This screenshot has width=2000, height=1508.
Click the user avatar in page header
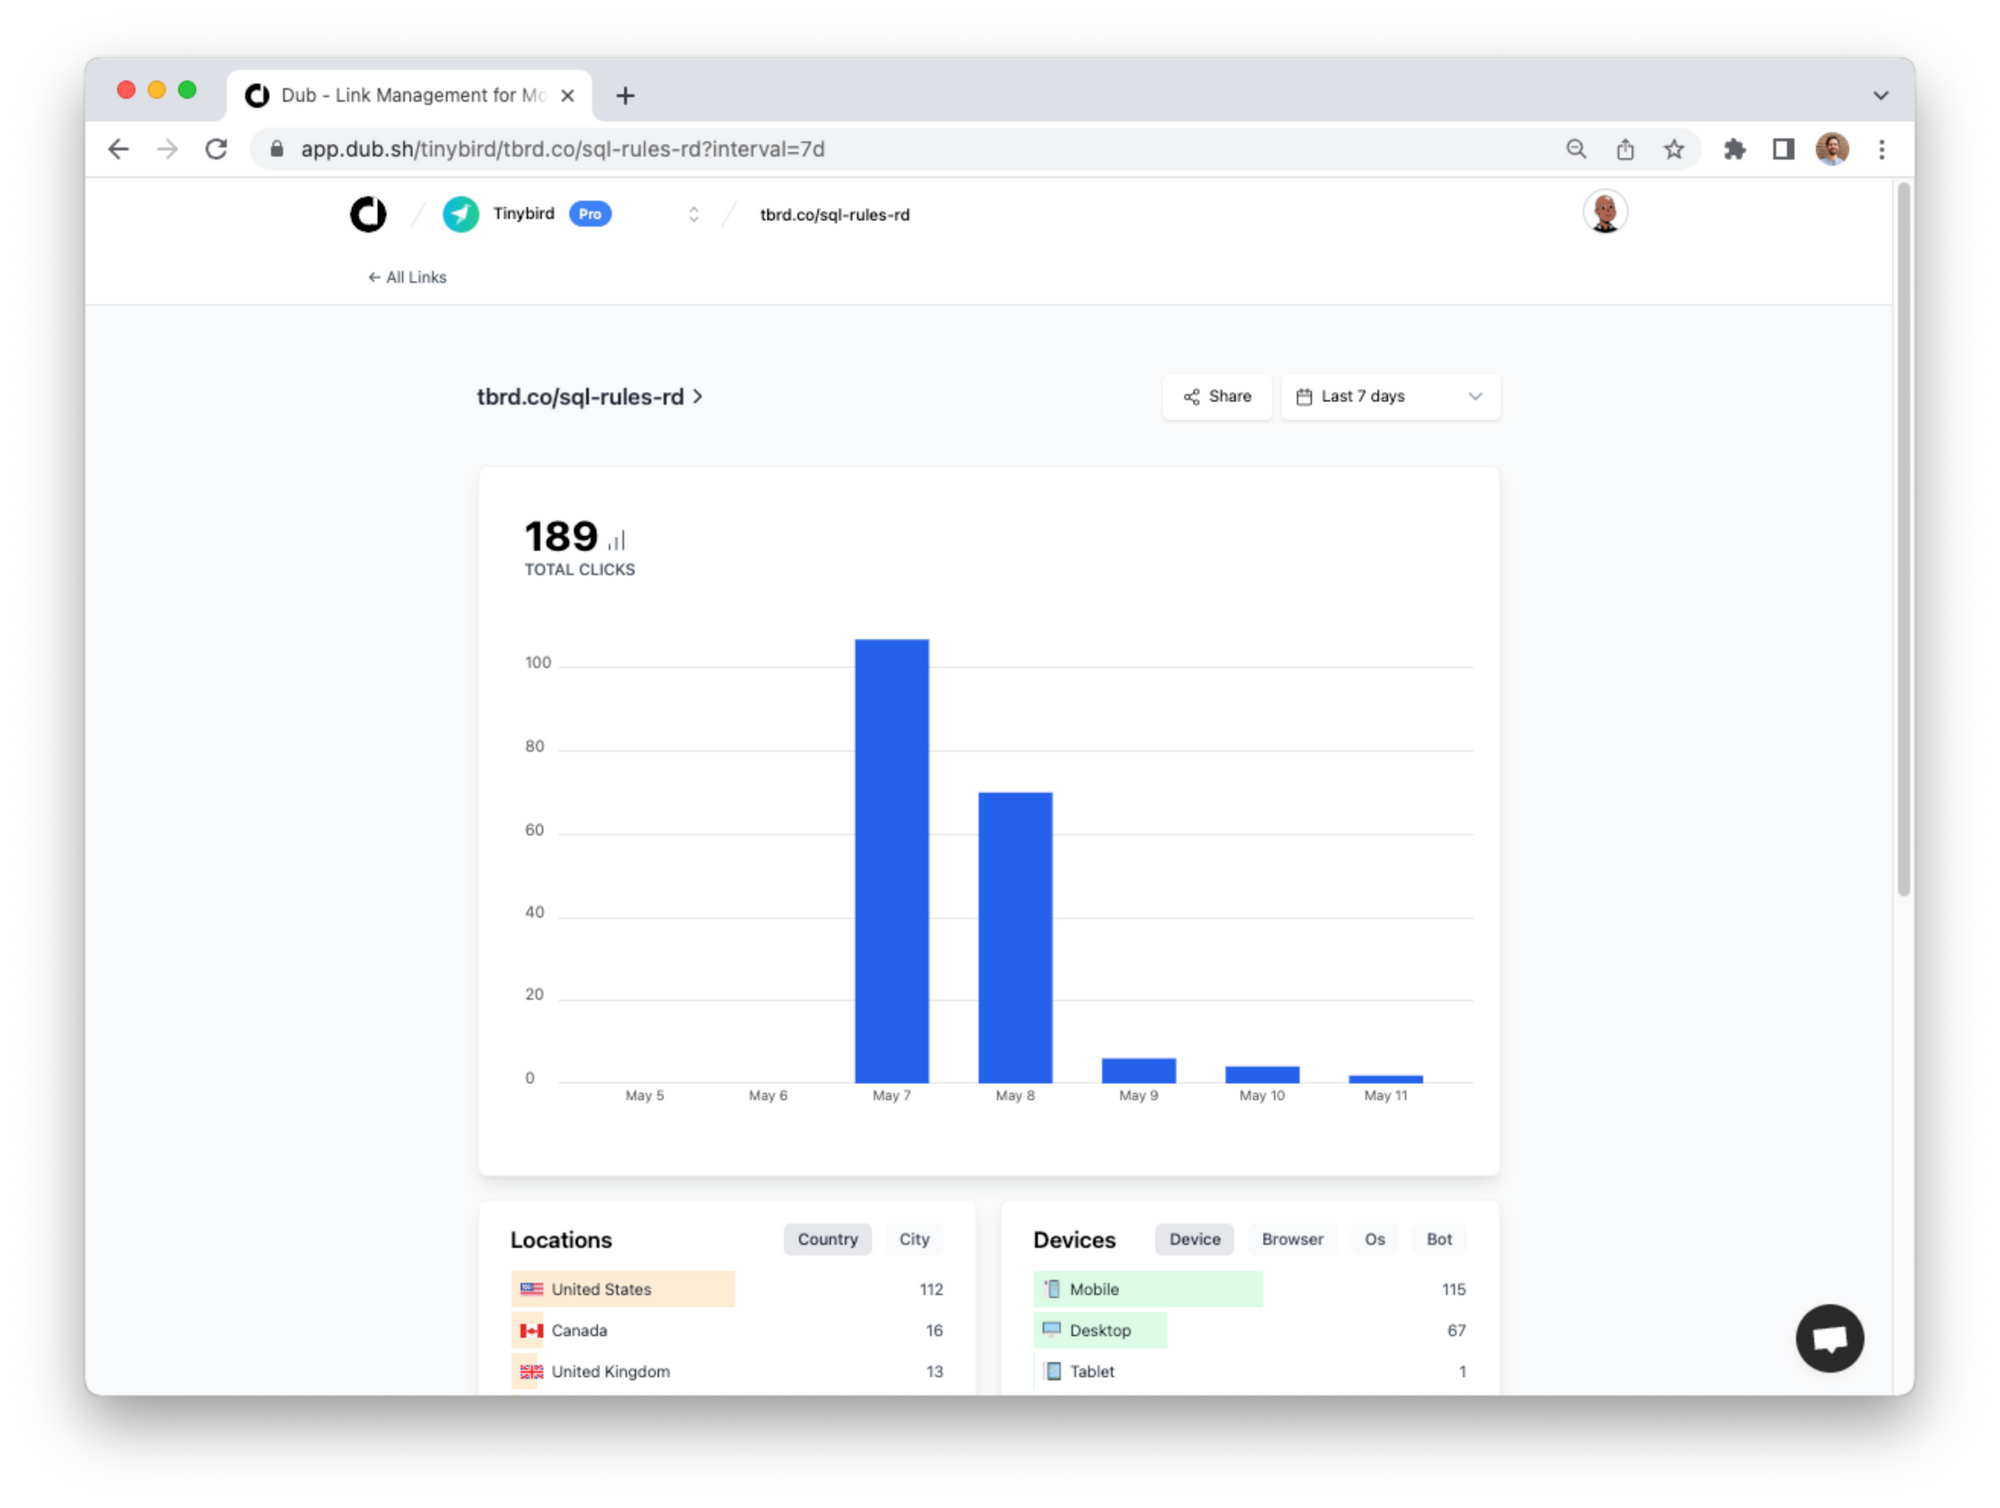[1604, 212]
